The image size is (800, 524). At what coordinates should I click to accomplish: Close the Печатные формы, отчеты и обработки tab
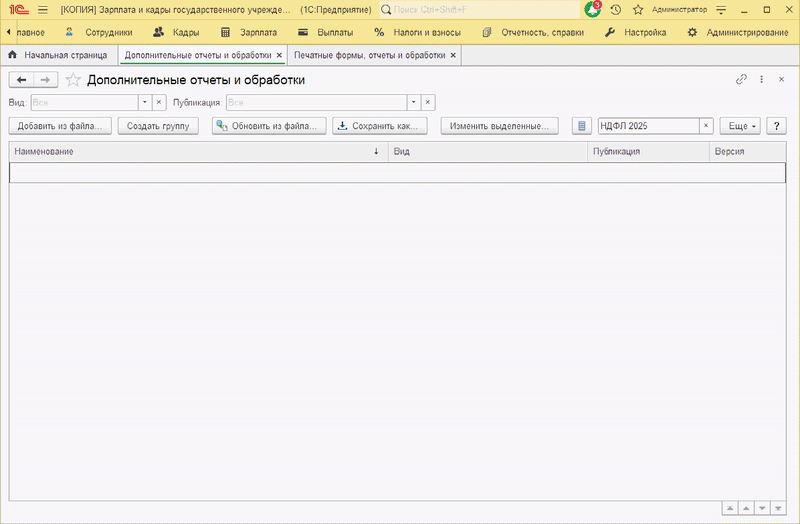pyautogui.click(x=453, y=55)
